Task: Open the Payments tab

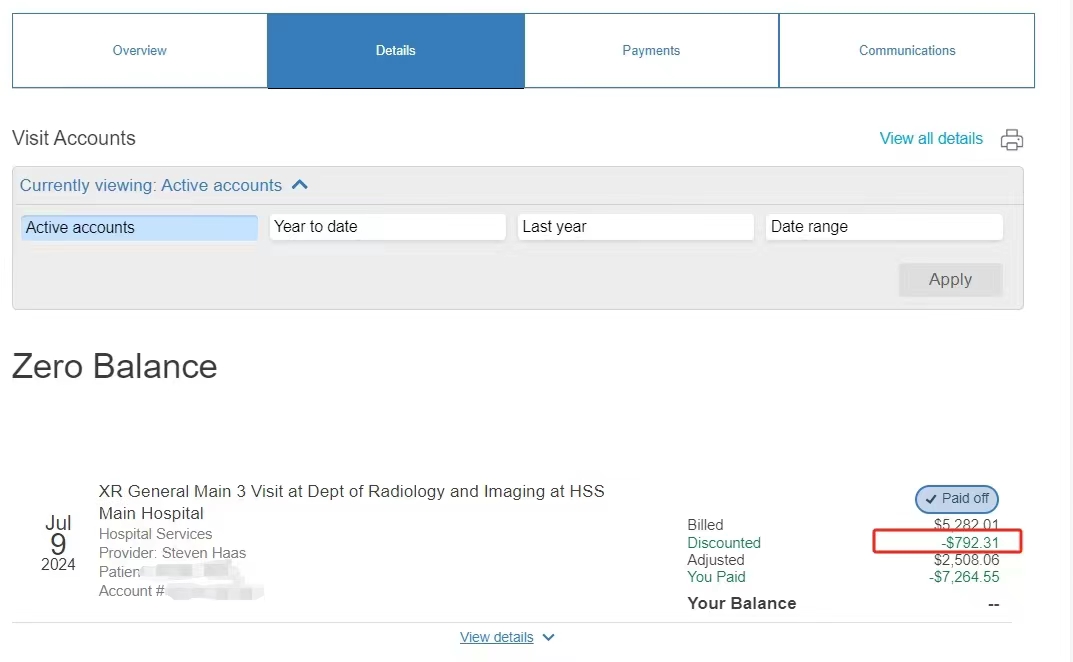Action: pyautogui.click(x=651, y=50)
